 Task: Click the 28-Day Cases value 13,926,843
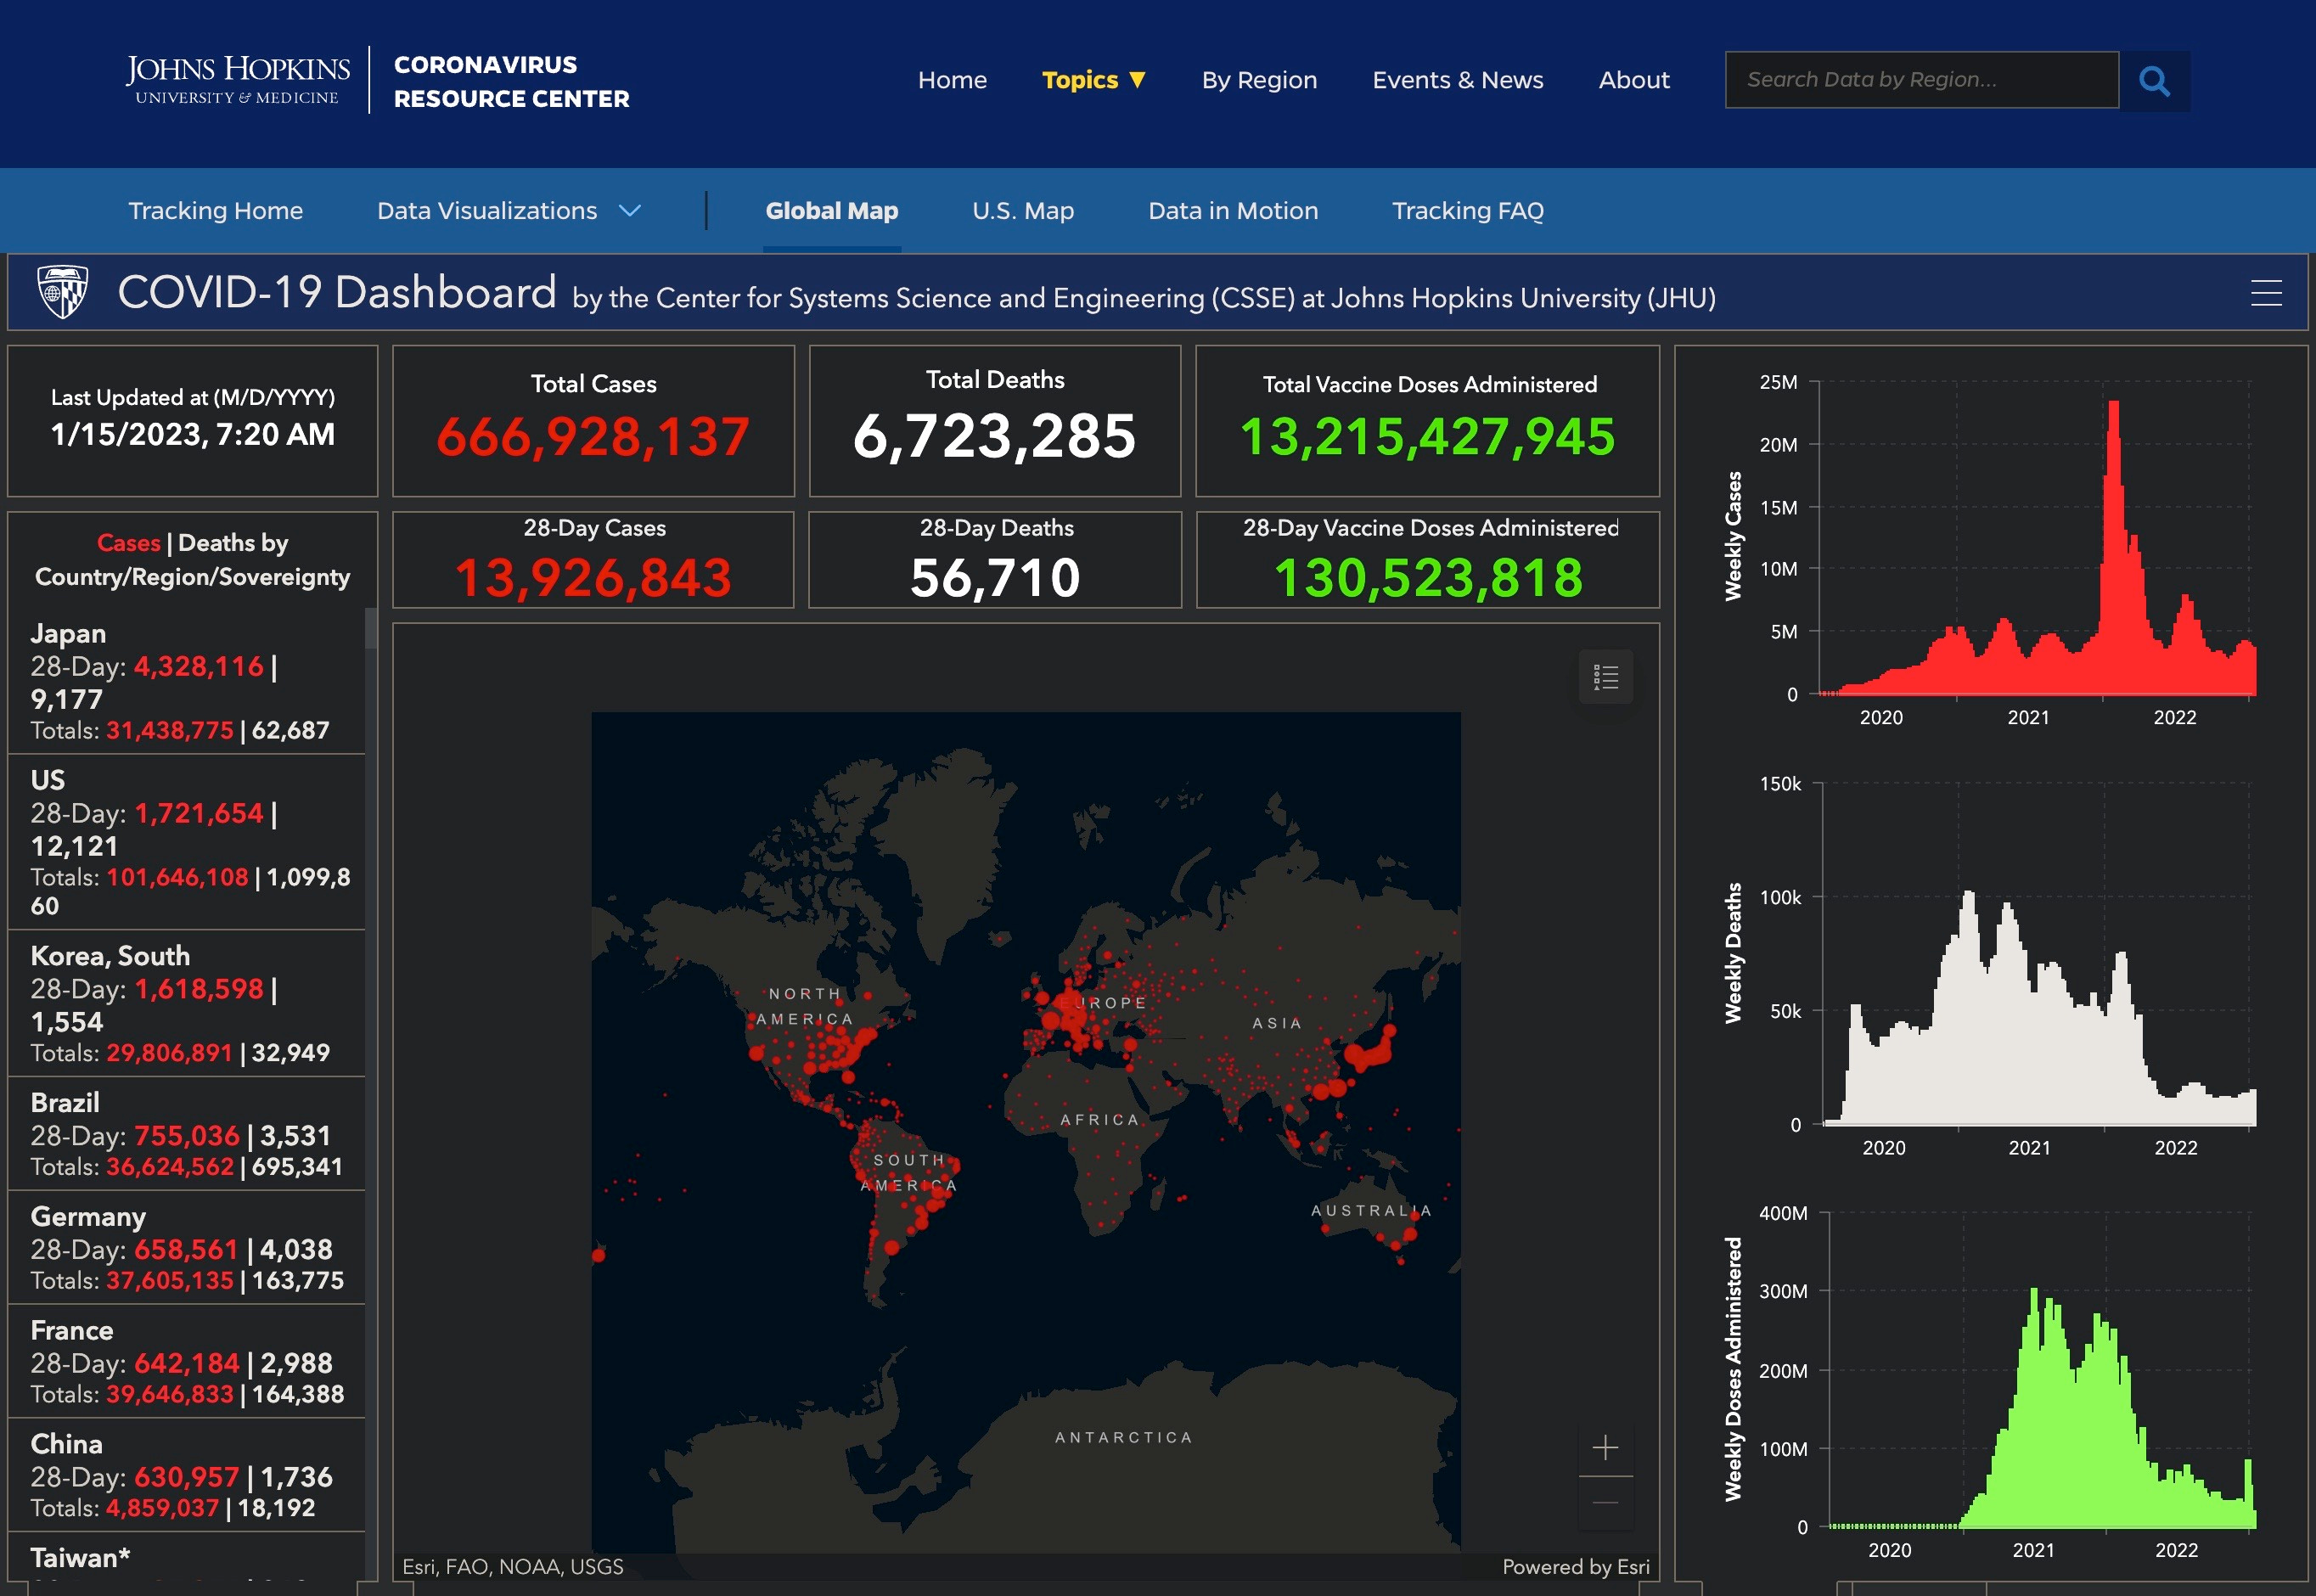593,578
